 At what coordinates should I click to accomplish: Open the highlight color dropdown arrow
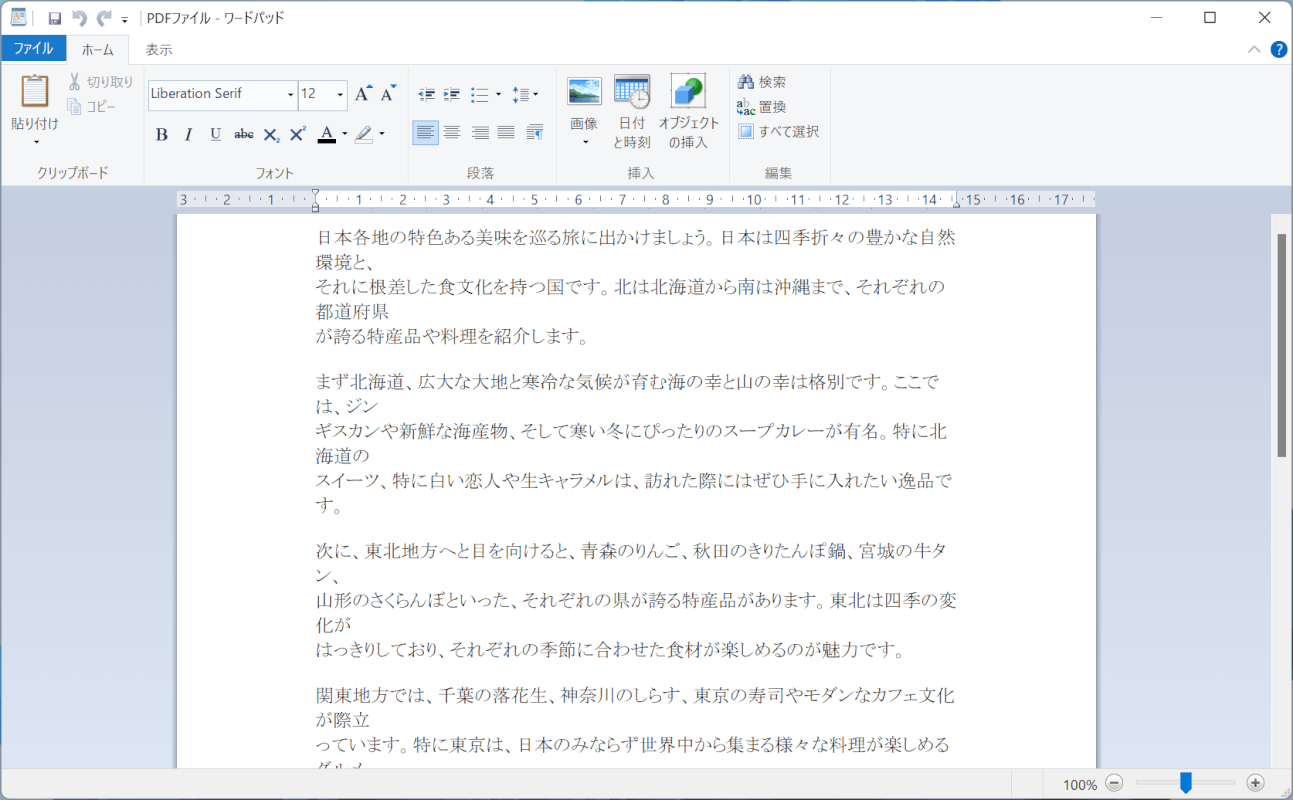pyautogui.click(x=382, y=134)
